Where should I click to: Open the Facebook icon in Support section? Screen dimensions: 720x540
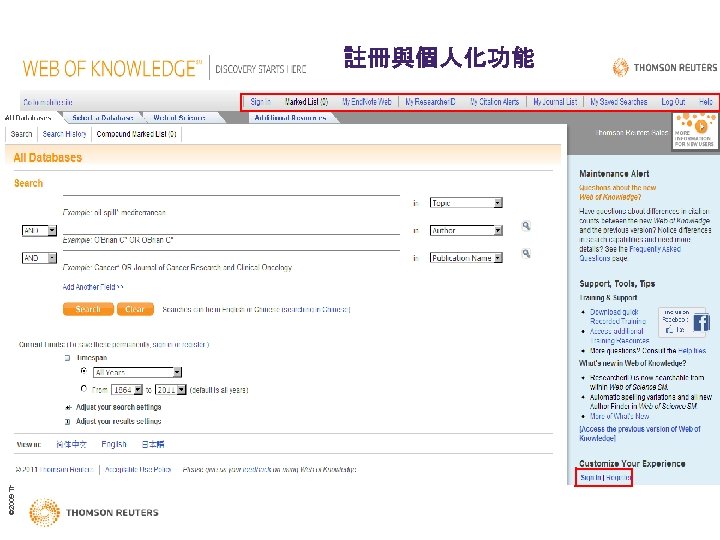701,322
